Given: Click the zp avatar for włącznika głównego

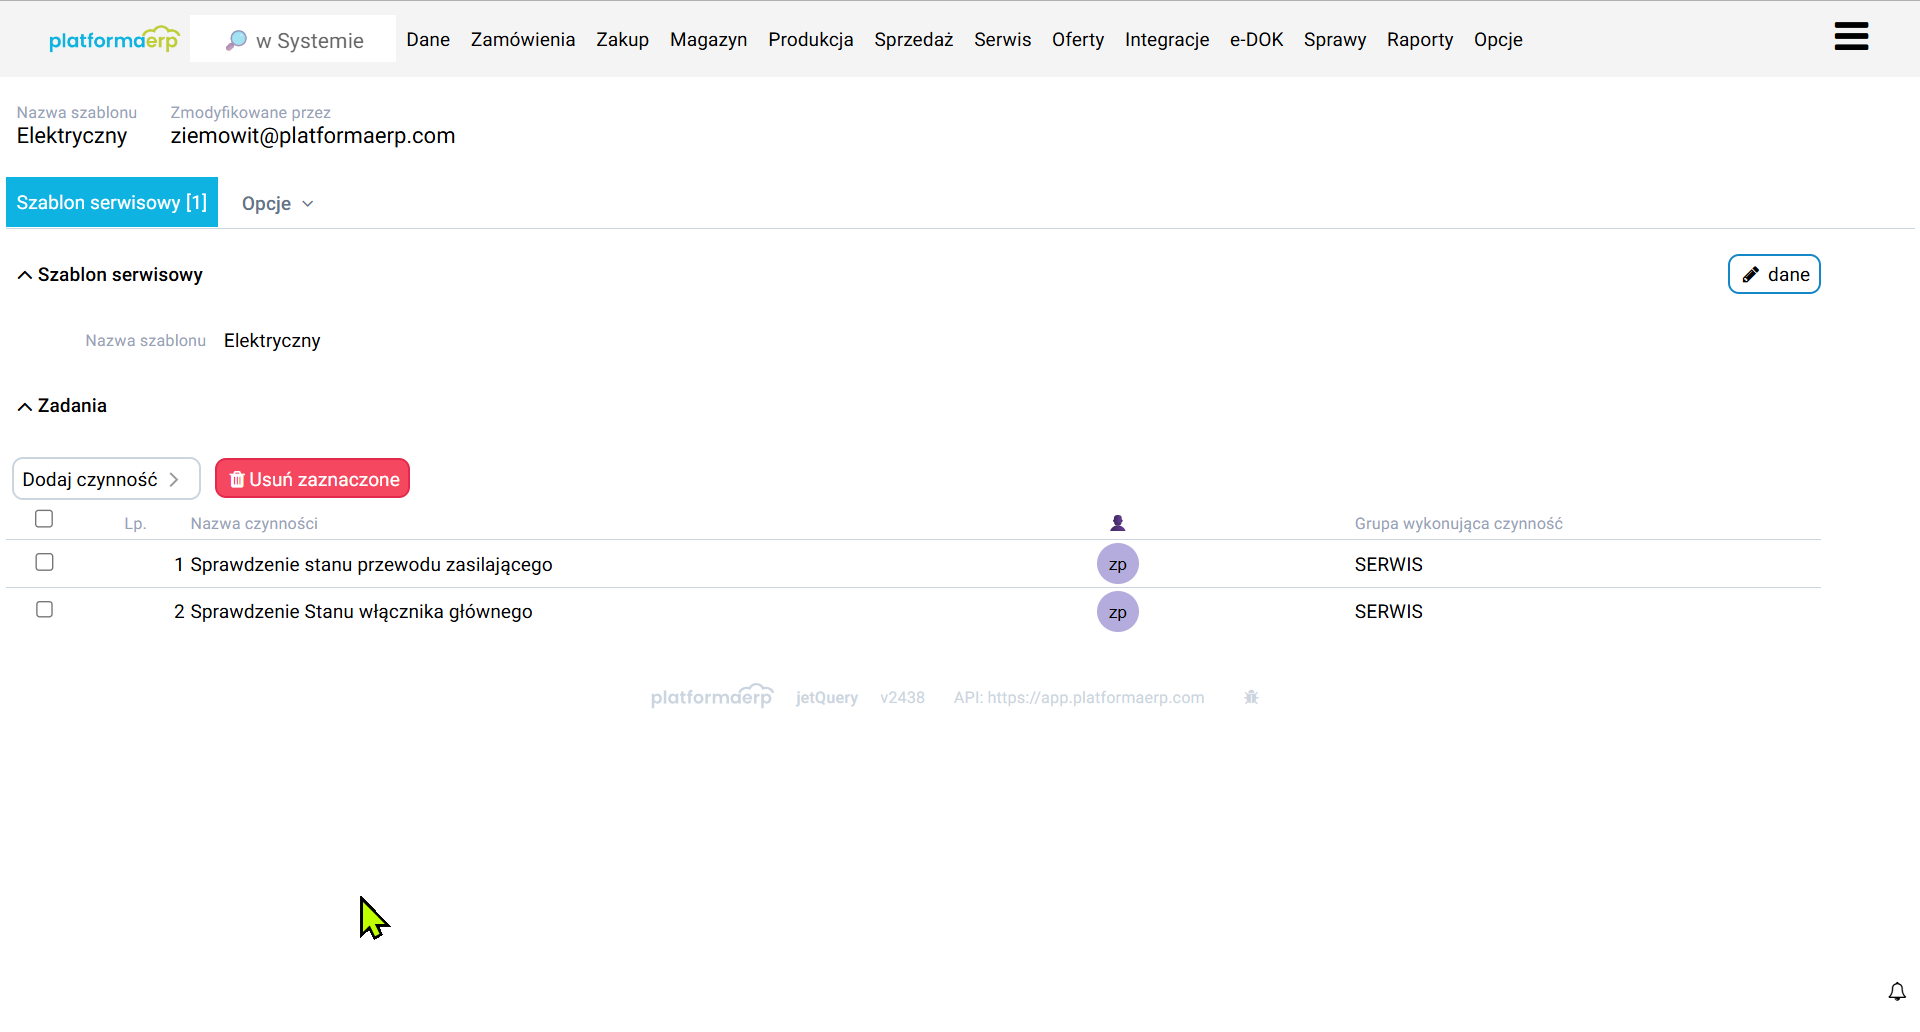Looking at the screenshot, I should coord(1117,611).
